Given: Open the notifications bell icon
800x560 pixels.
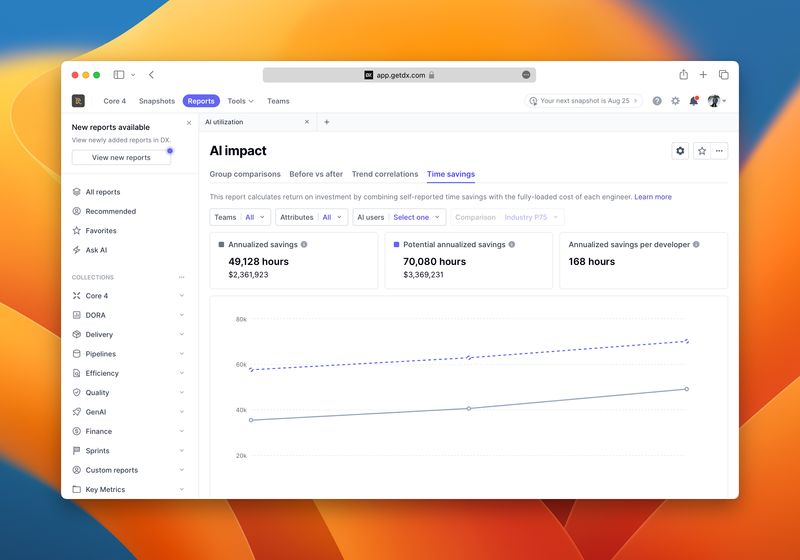Looking at the screenshot, I should 693,101.
